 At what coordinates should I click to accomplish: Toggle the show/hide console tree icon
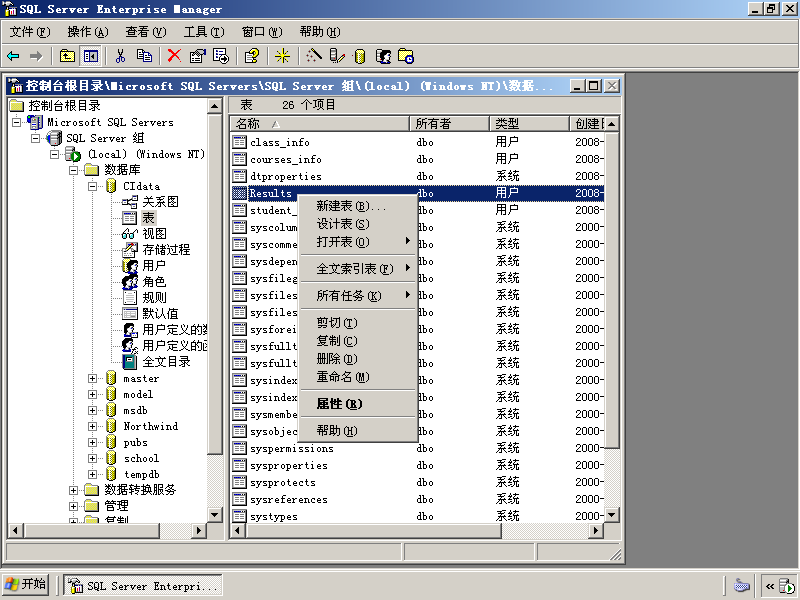[91, 56]
